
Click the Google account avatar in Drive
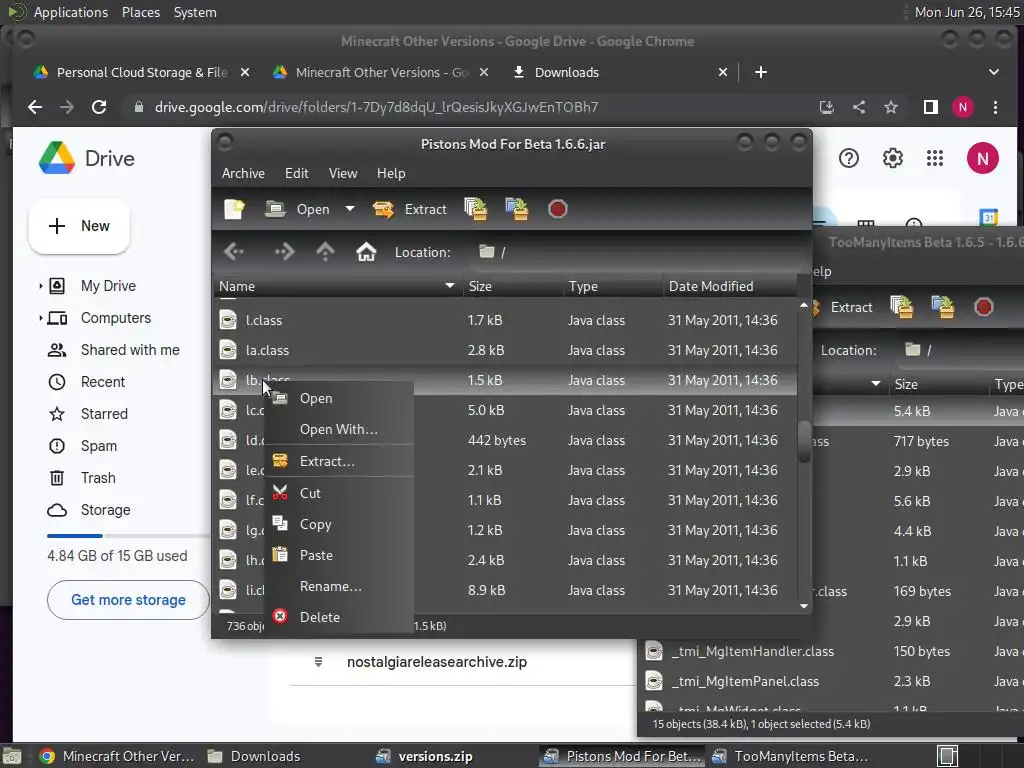click(983, 158)
